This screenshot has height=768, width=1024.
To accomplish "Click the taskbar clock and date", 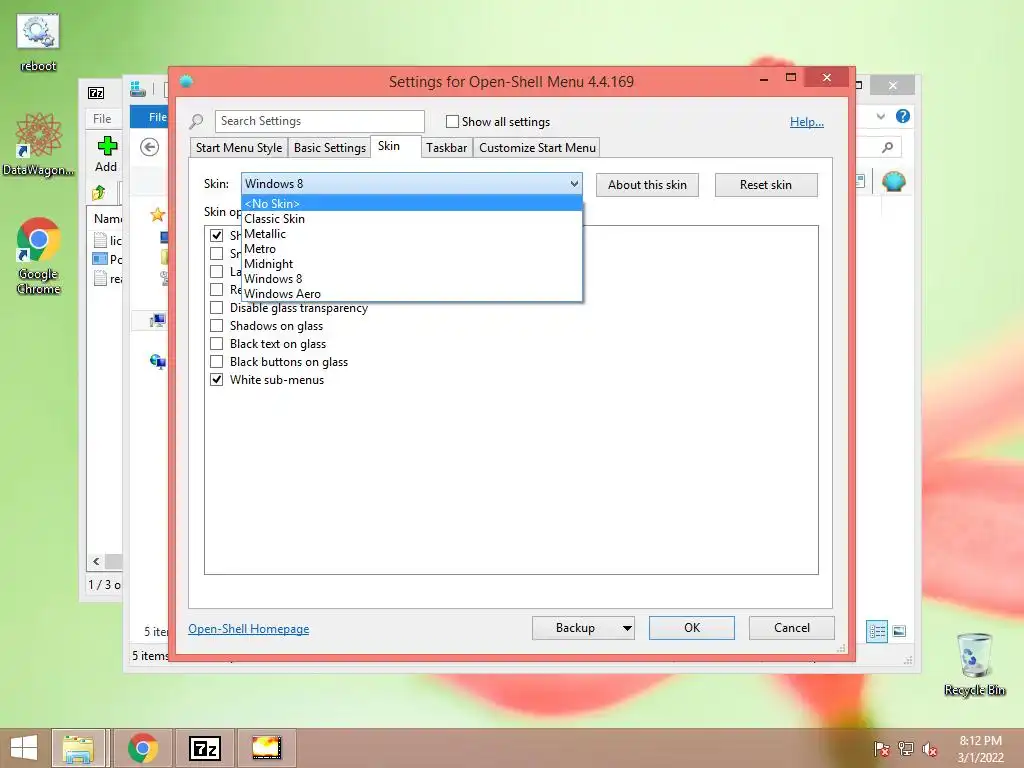I will pyautogui.click(x=980, y=749).
